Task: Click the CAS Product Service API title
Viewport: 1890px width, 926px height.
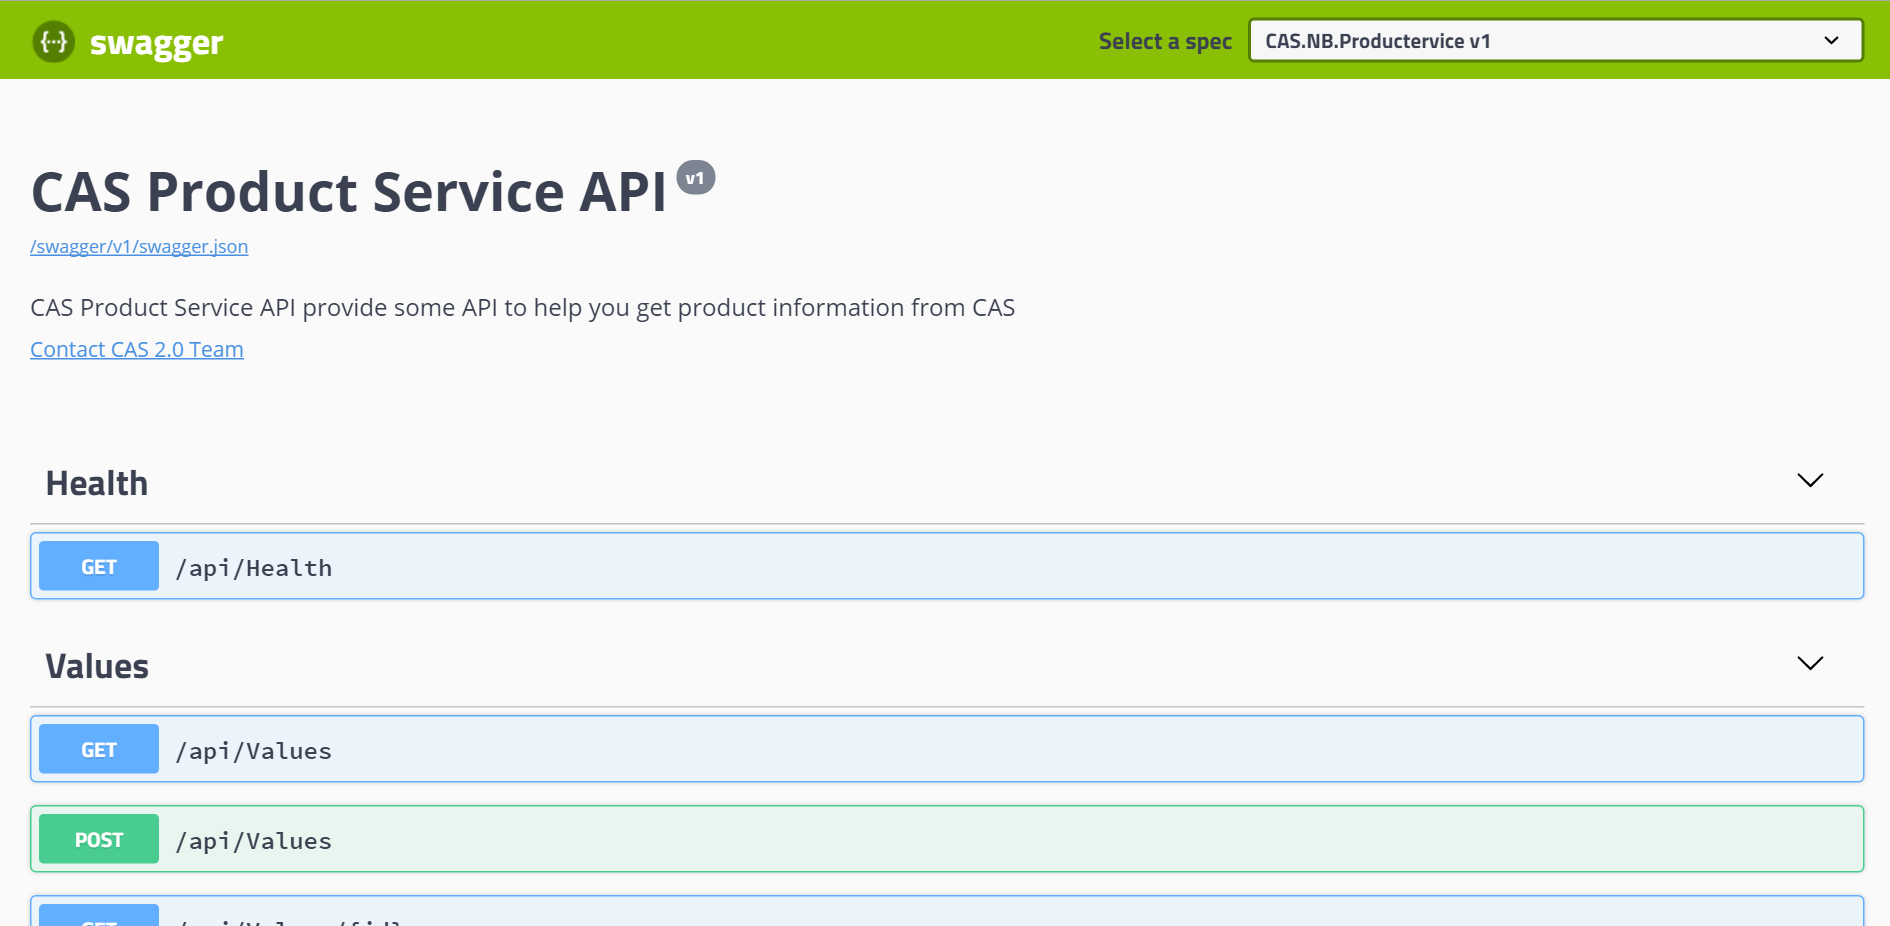Action: pos(349,192)
